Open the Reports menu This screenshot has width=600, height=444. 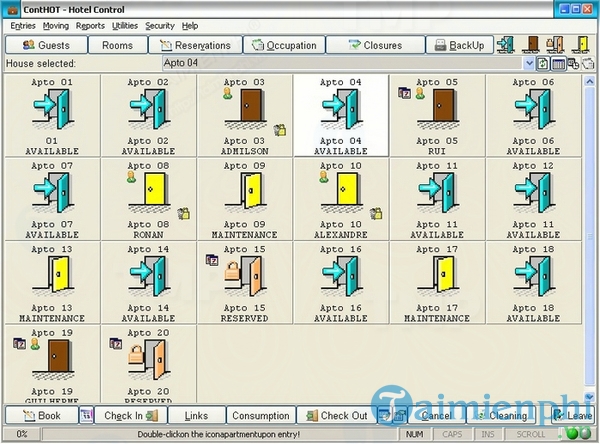tap(90, 26)
